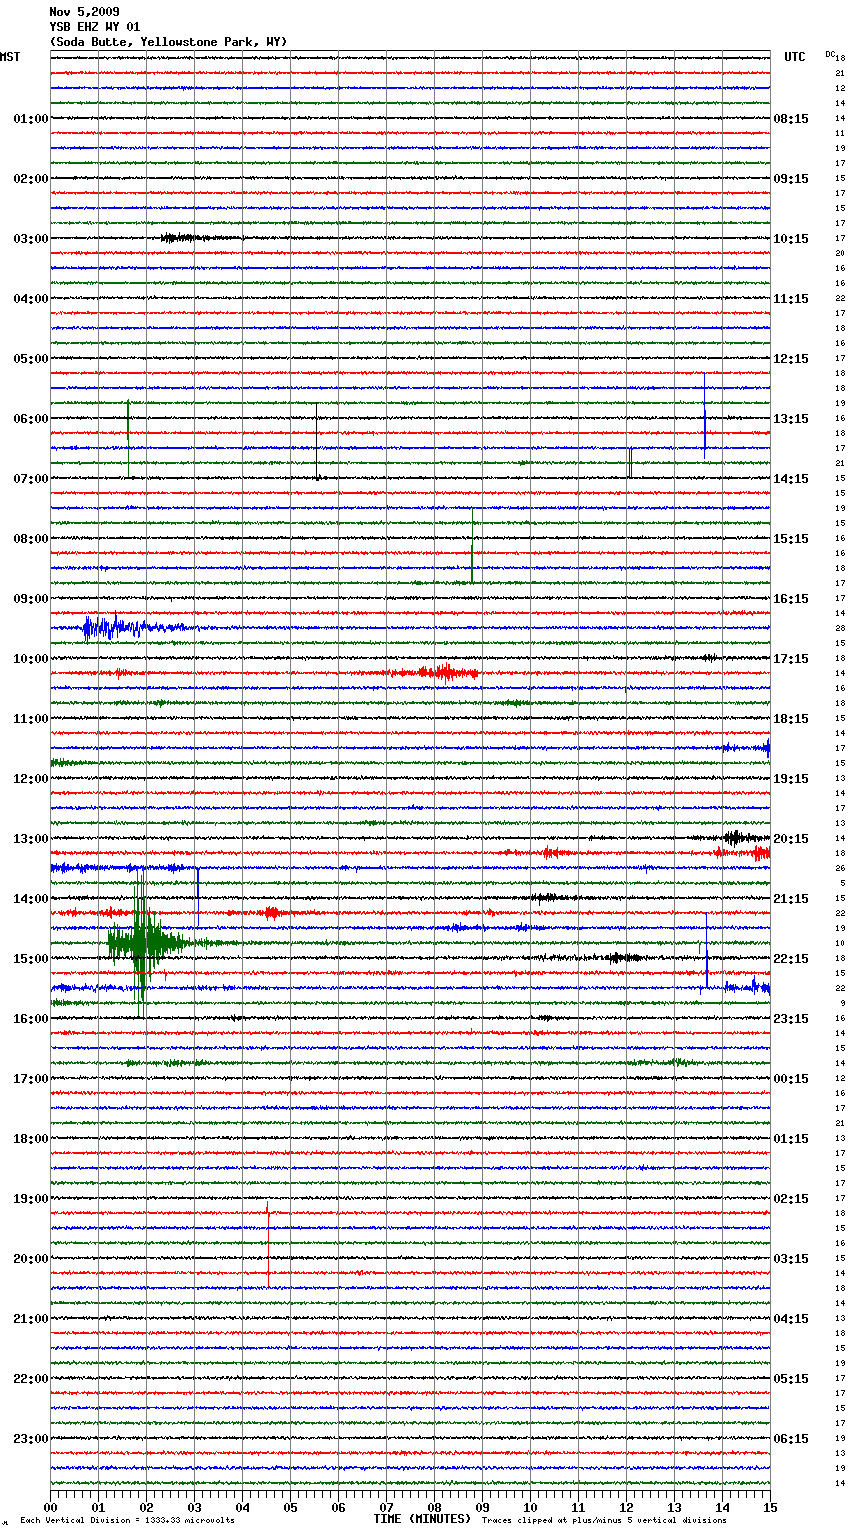Click the "DC" column header

[830, 53]
